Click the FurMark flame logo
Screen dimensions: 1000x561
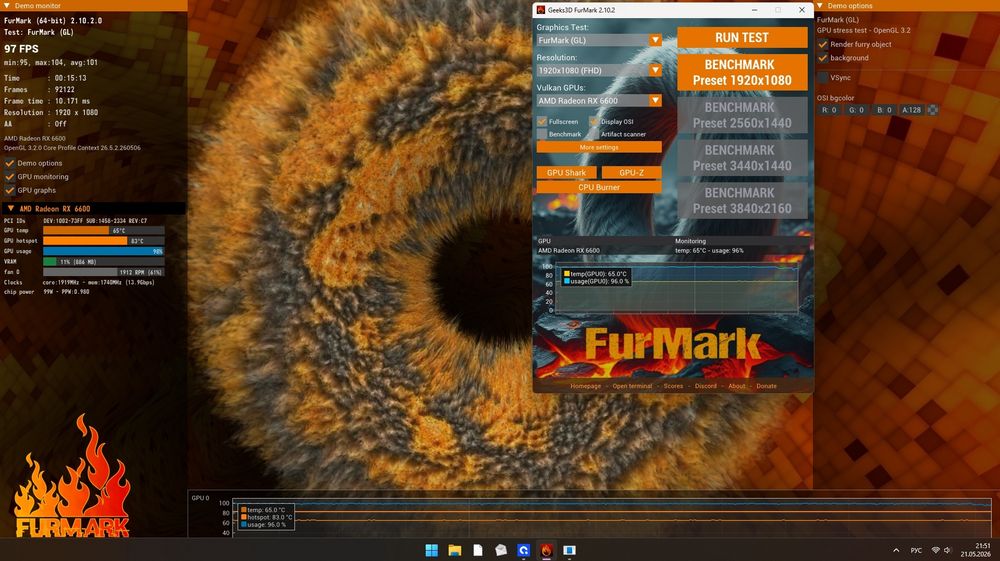[x=71, y=477]
